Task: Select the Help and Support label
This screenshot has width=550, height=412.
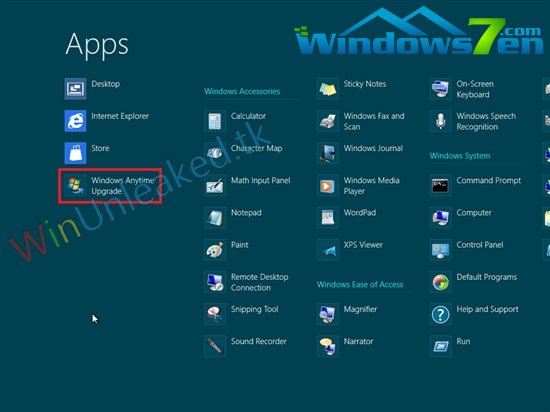Action: [488, 309]
